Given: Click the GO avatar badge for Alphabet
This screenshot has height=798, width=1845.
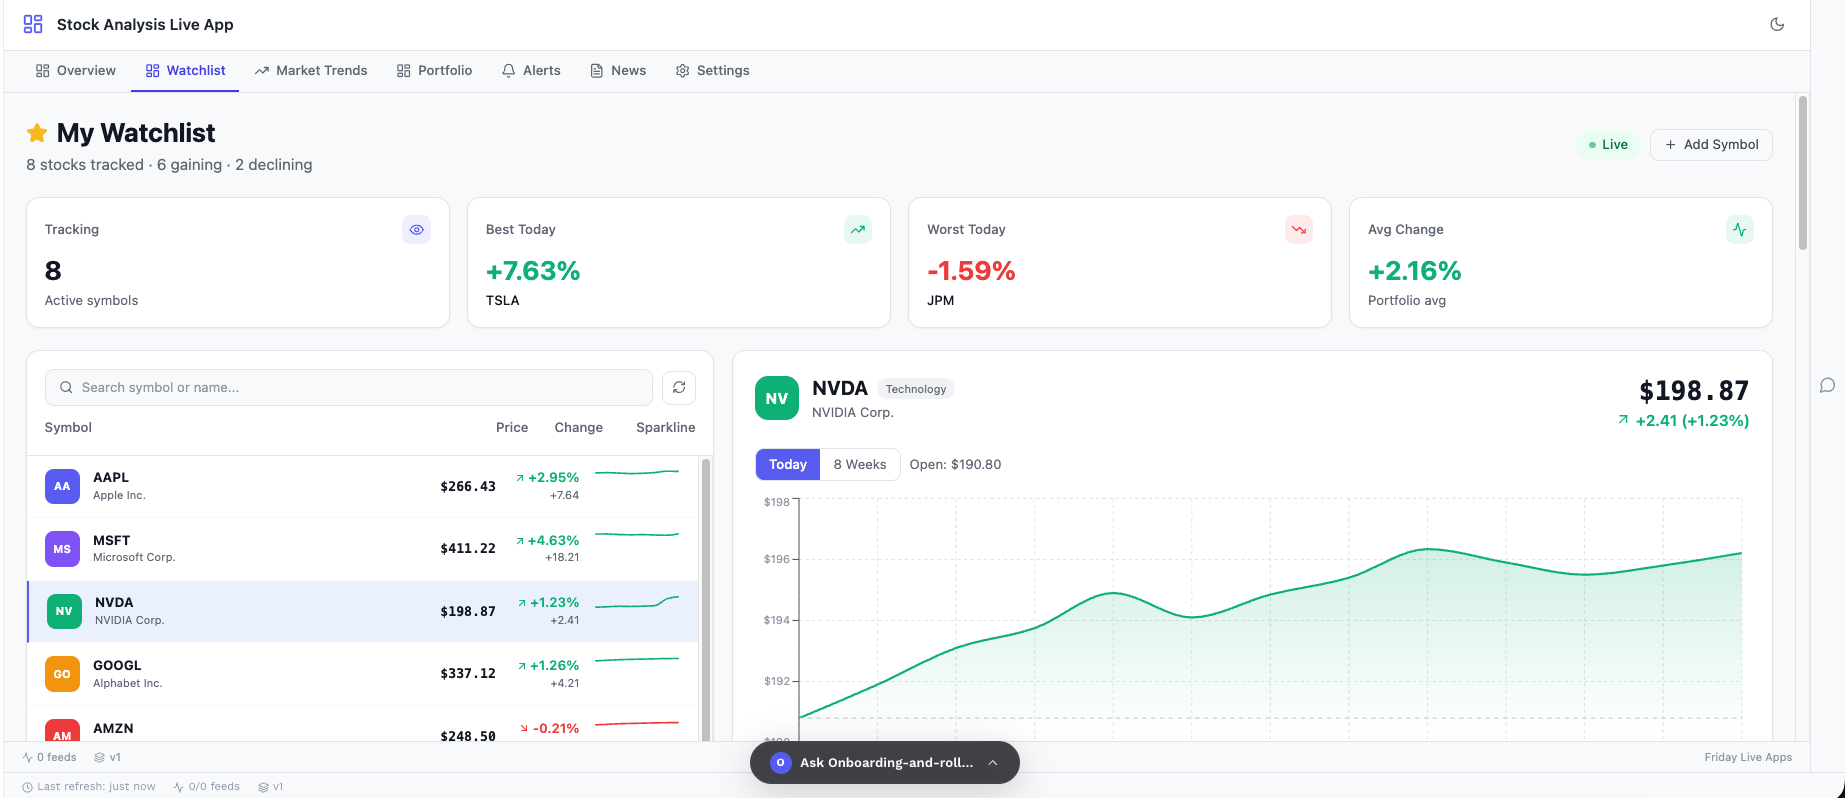Looking at the screenshot, I should tap(62, 674).
